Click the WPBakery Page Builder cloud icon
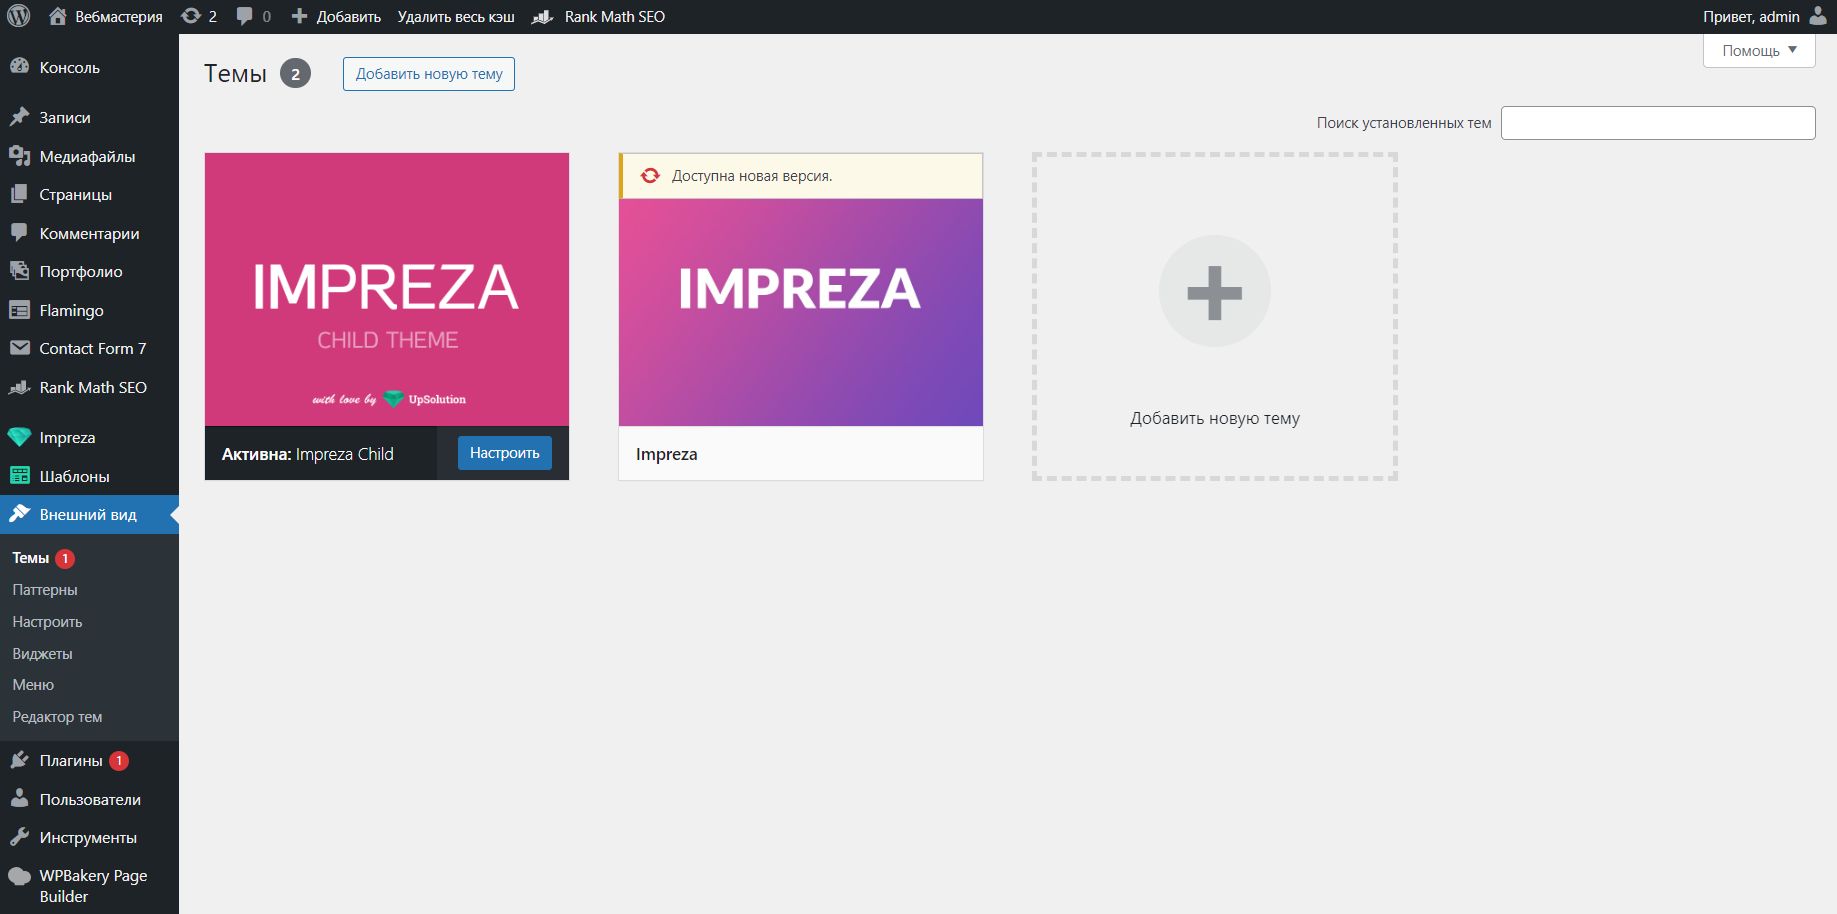 19,876
